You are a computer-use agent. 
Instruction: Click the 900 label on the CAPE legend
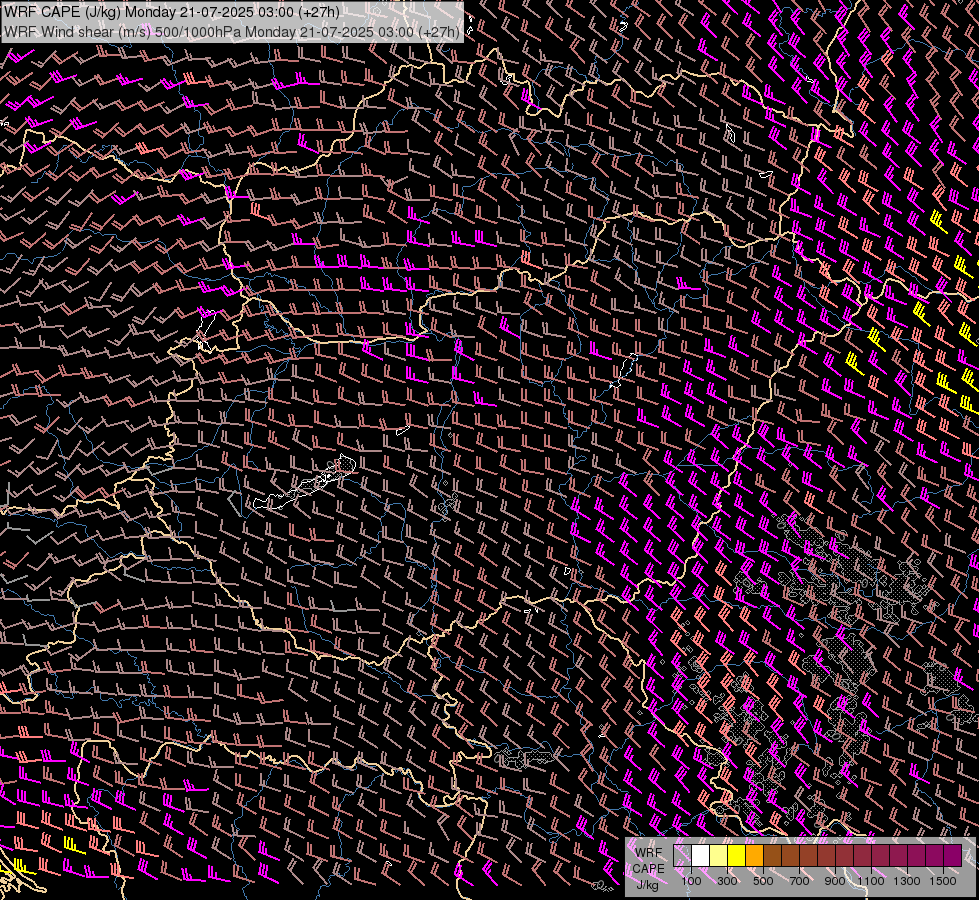[835, 881]
